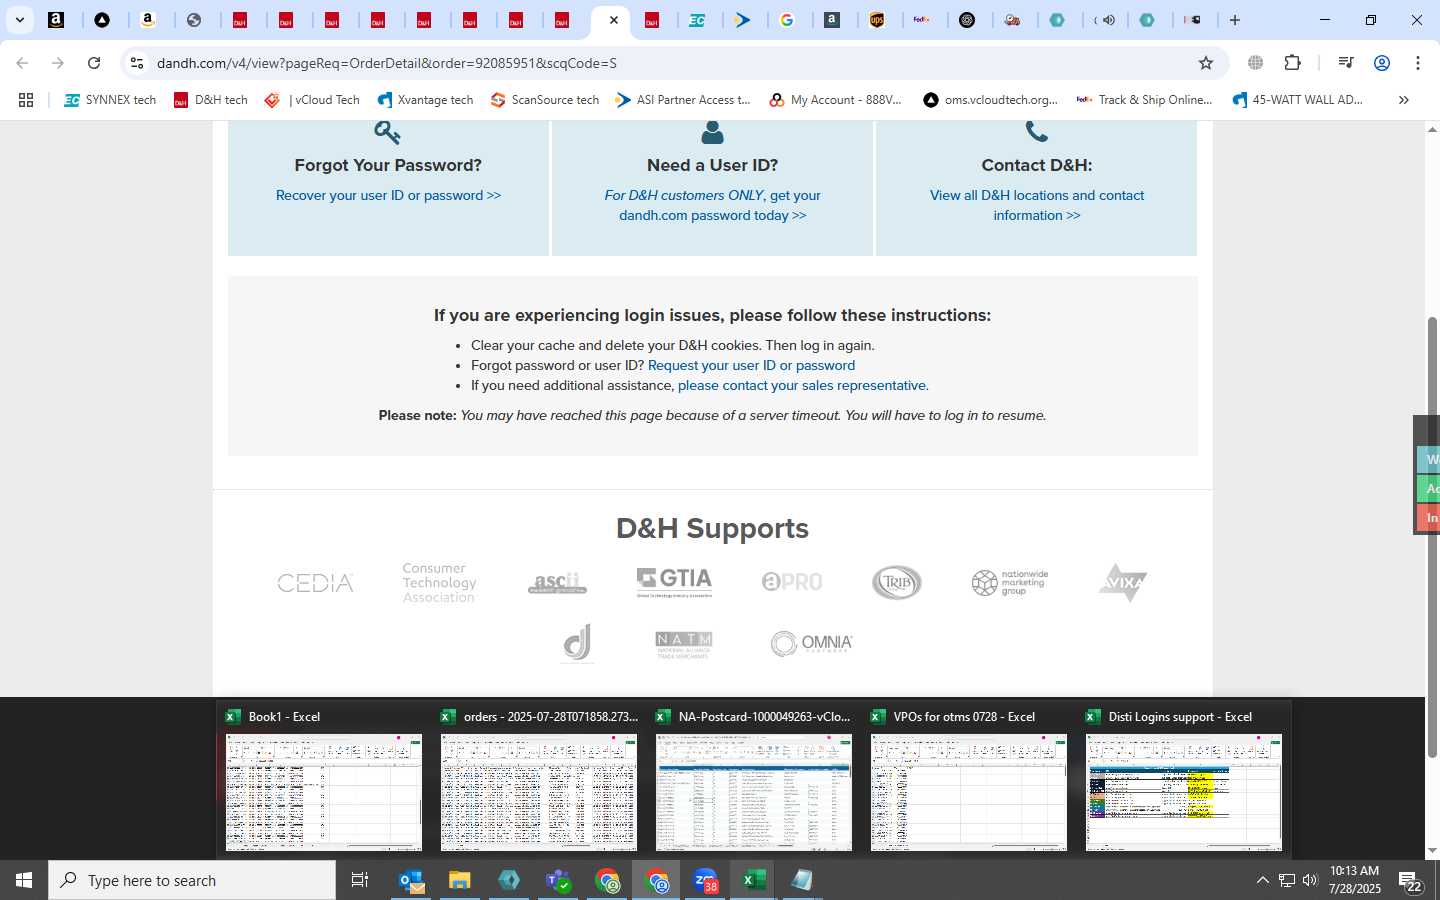Open the Apps grid in bookmarks bar
This screenshot has height=900, width=1440.
26,100
